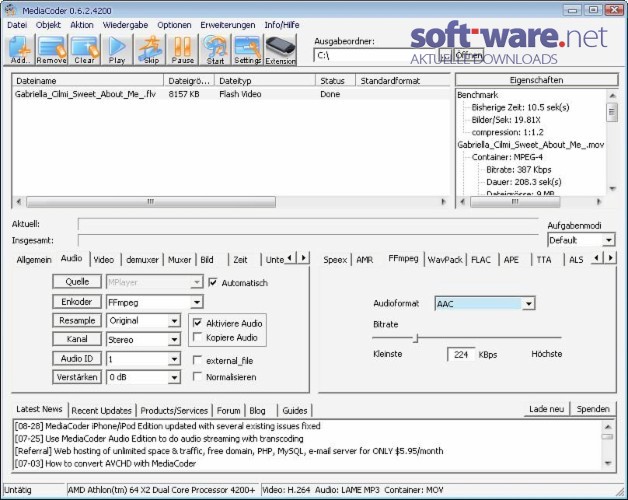
Task: Click the Audio ID button
Action: (x=77, y=358)
